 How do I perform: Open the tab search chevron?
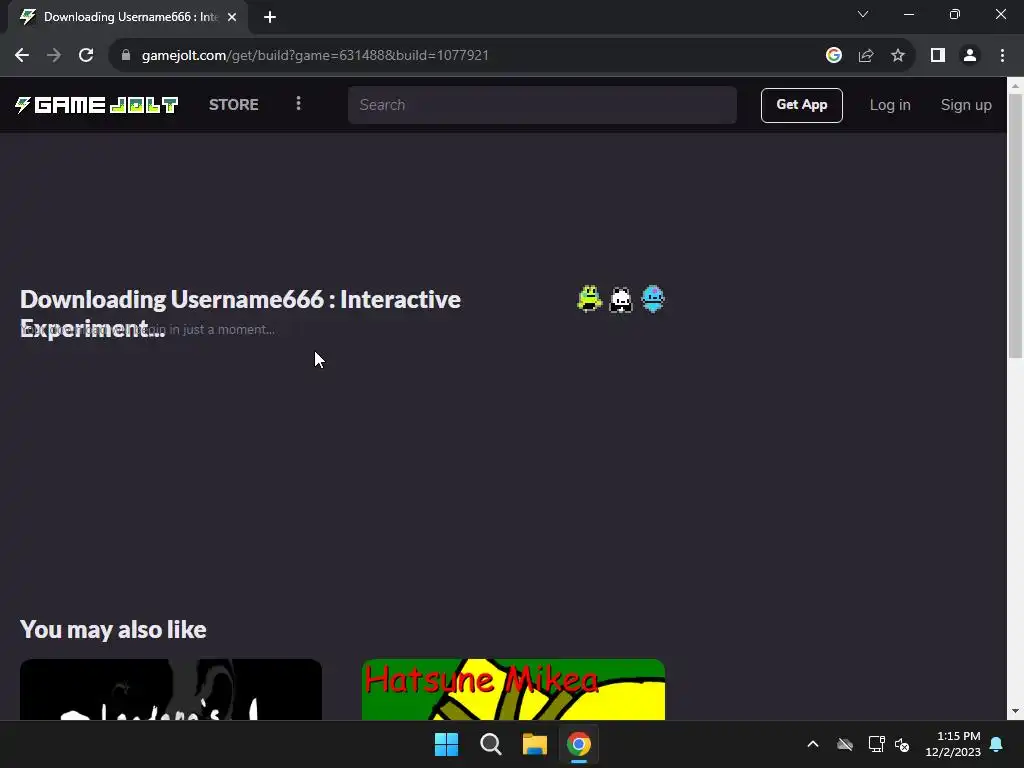[x=863, y=14]
